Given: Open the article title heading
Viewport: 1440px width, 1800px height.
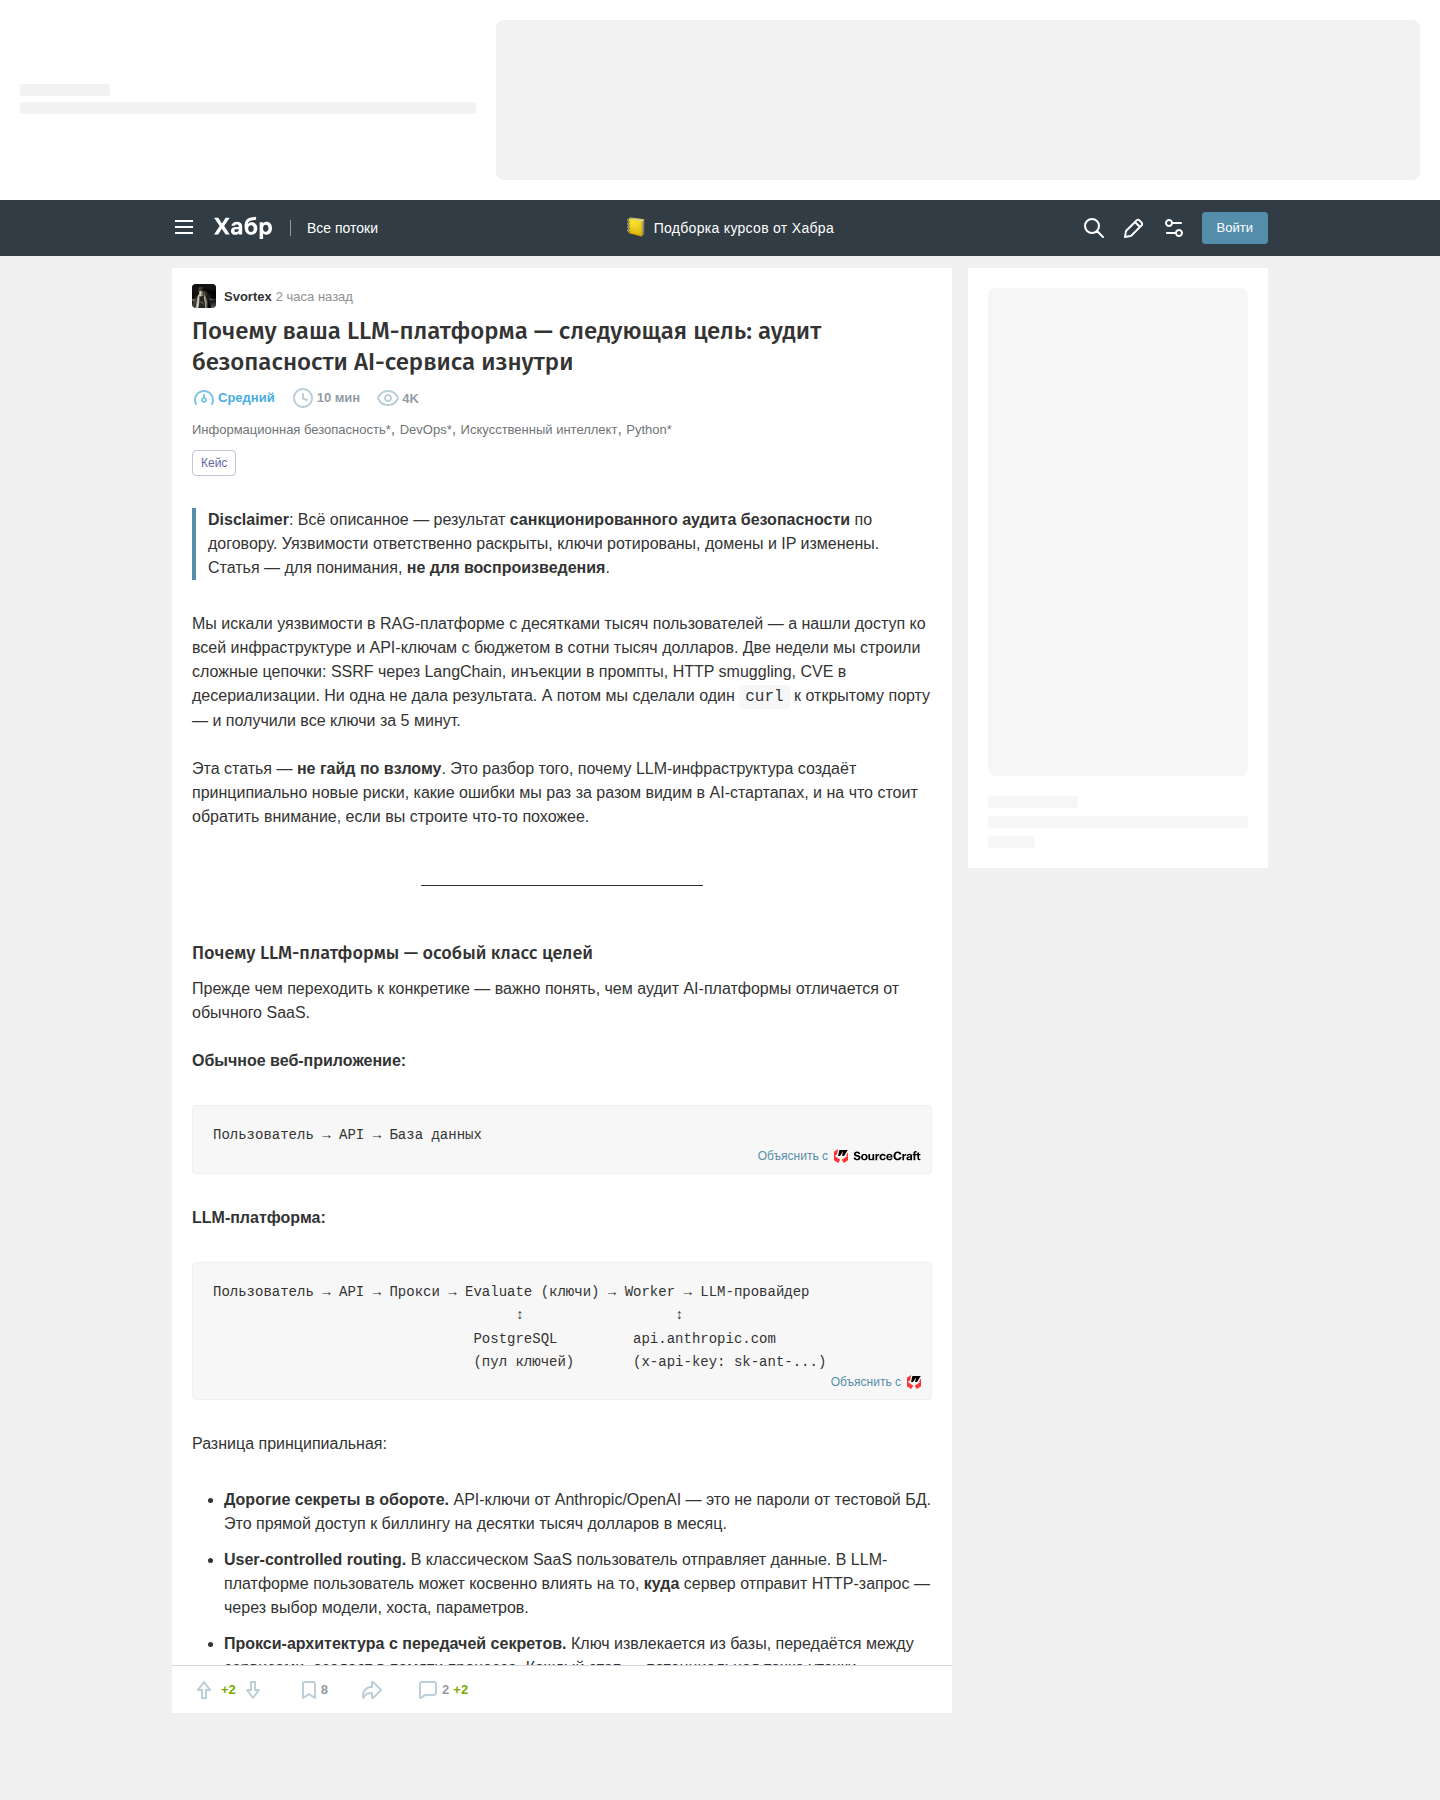Looking at the screenshot, I should coord(506,346).
